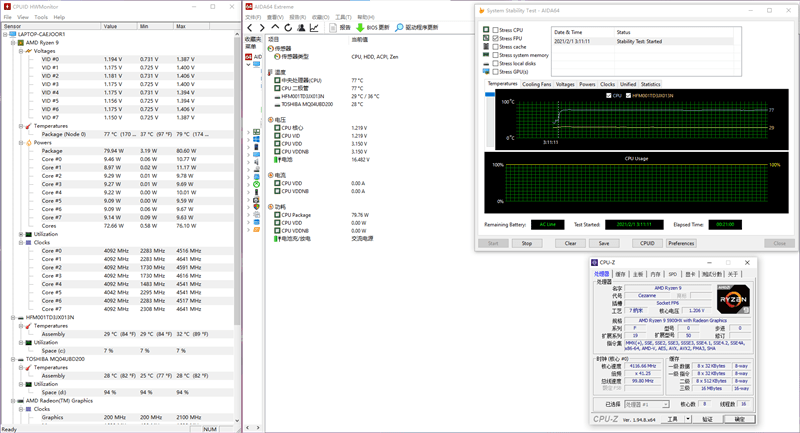Collapse Powers node in HWMonitor

[x=21, y=143]
